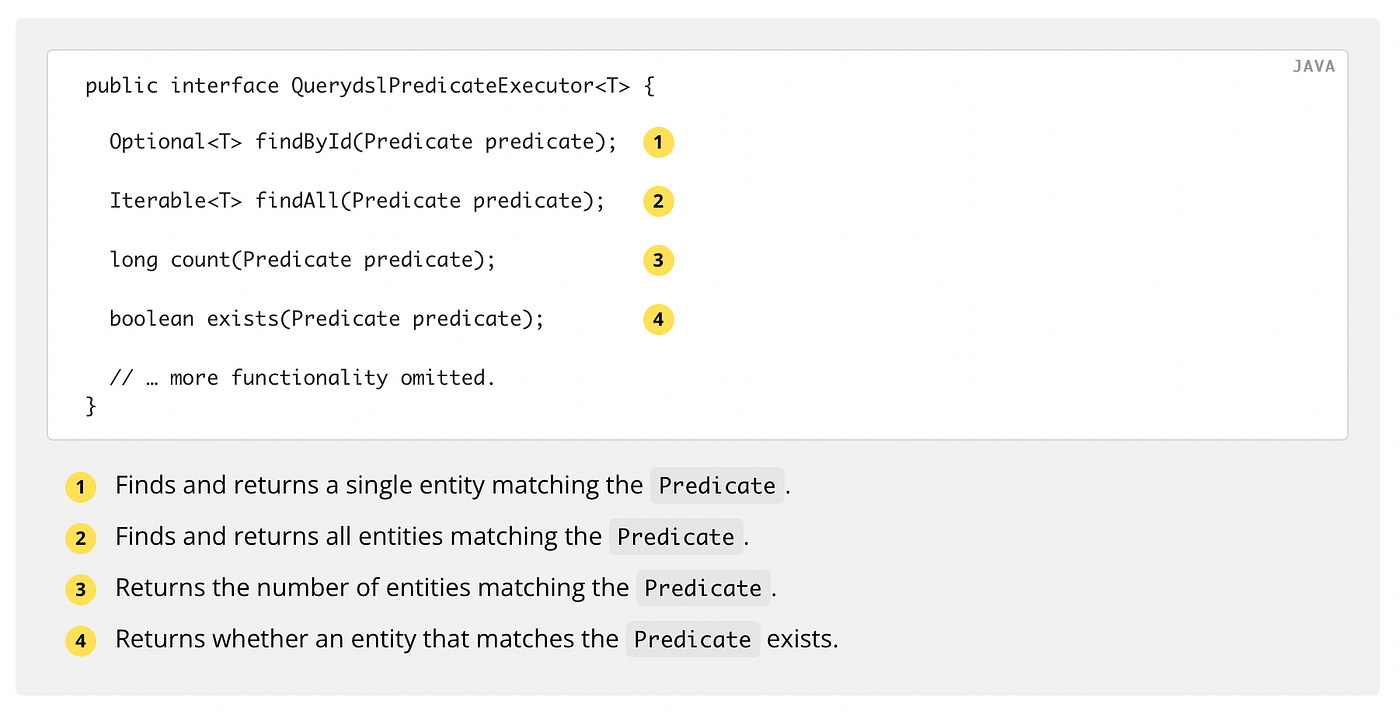Viewport: 1400px width, 712px height.
Task: Click the Predicate code tag in second description
Action: click(x=676, y=537)
